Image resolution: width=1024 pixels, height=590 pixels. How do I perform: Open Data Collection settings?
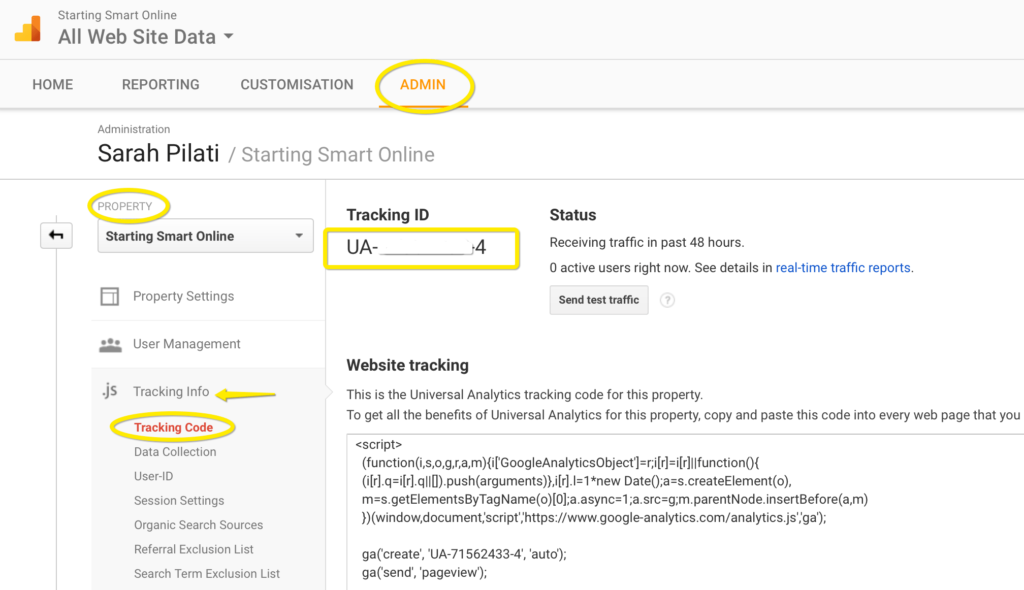click(175, 451)
